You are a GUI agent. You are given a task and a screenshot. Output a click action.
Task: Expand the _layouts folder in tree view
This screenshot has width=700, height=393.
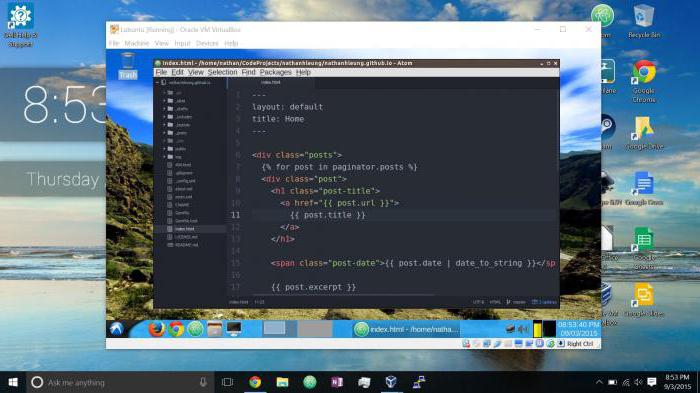[x=165, y=125]
